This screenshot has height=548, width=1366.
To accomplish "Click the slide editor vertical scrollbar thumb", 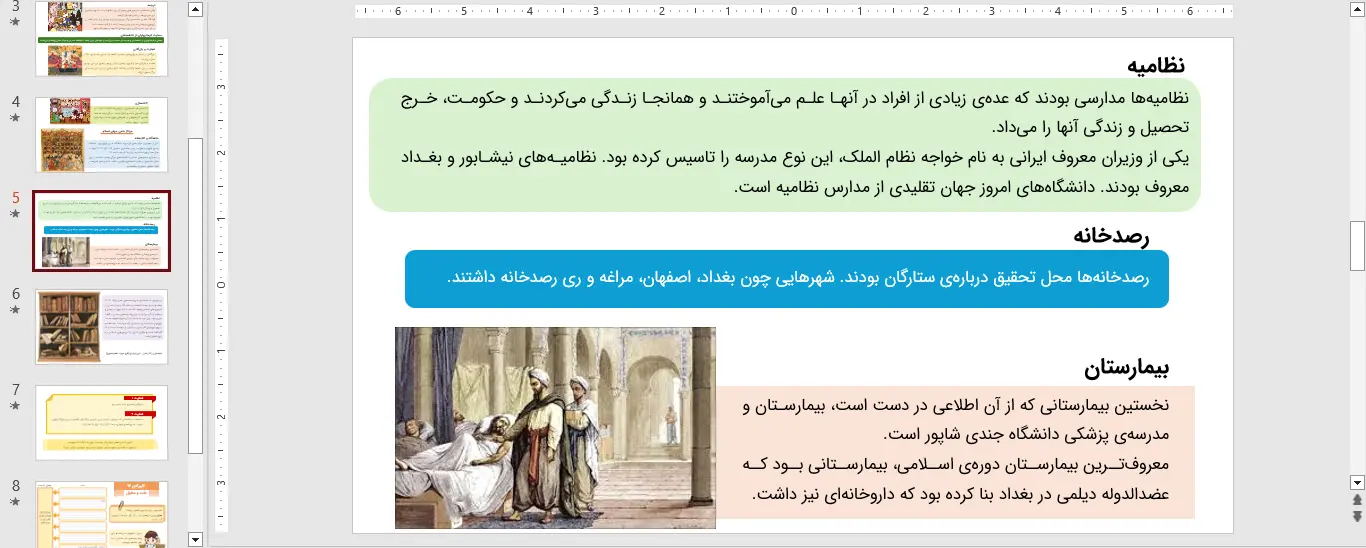I will [1357, 246].
